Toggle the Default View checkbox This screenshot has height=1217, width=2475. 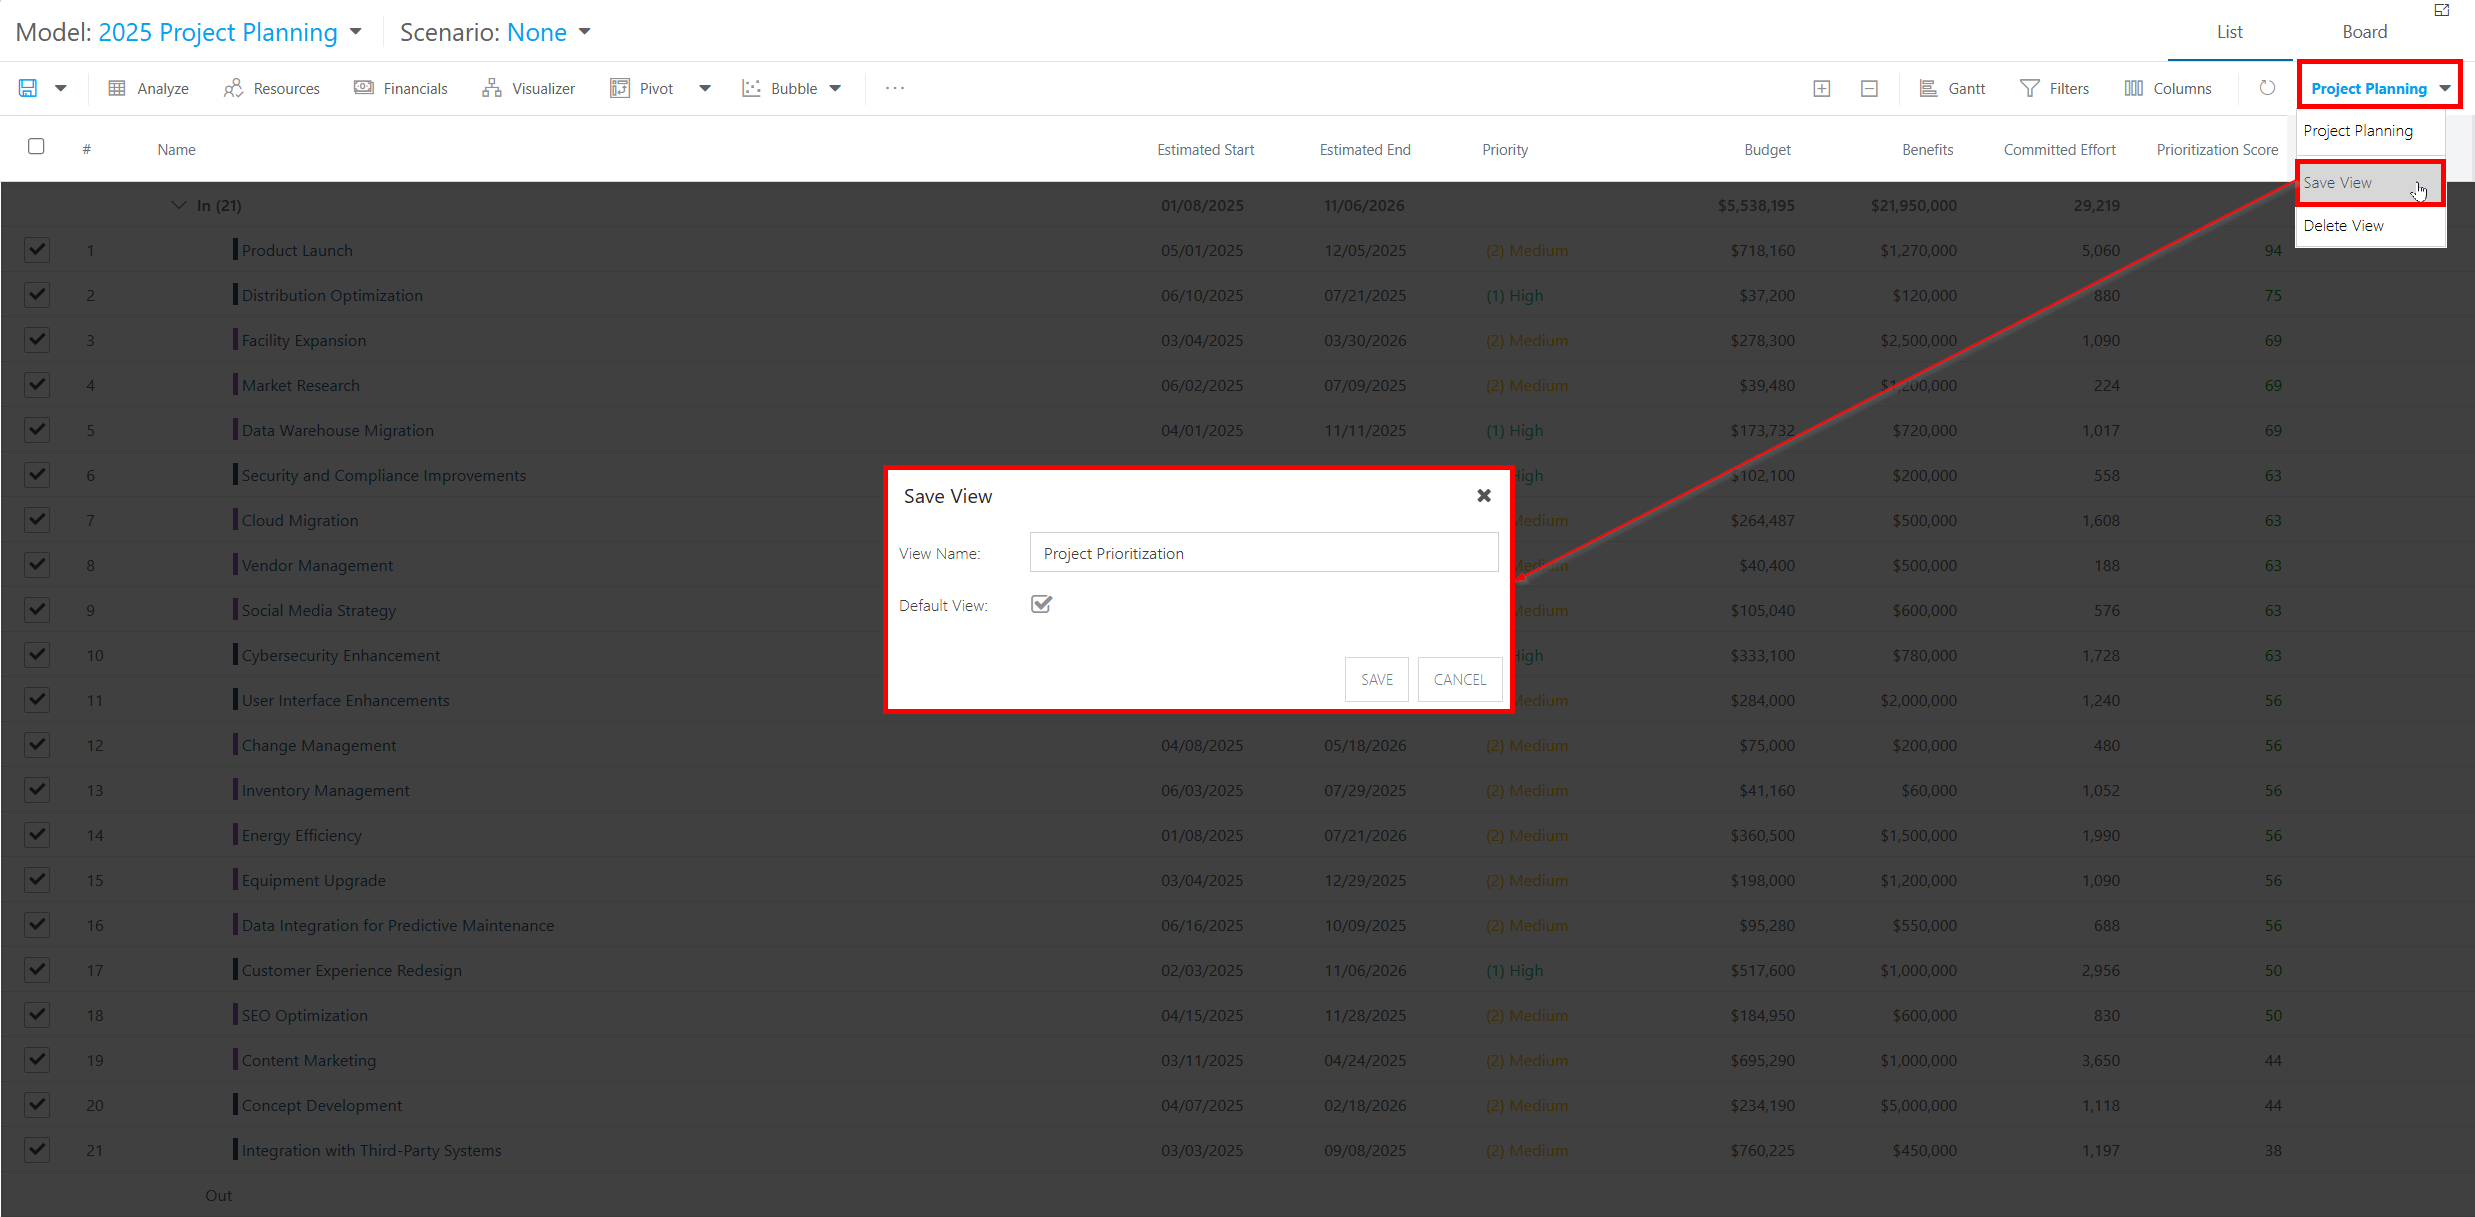coord(1041,604)
